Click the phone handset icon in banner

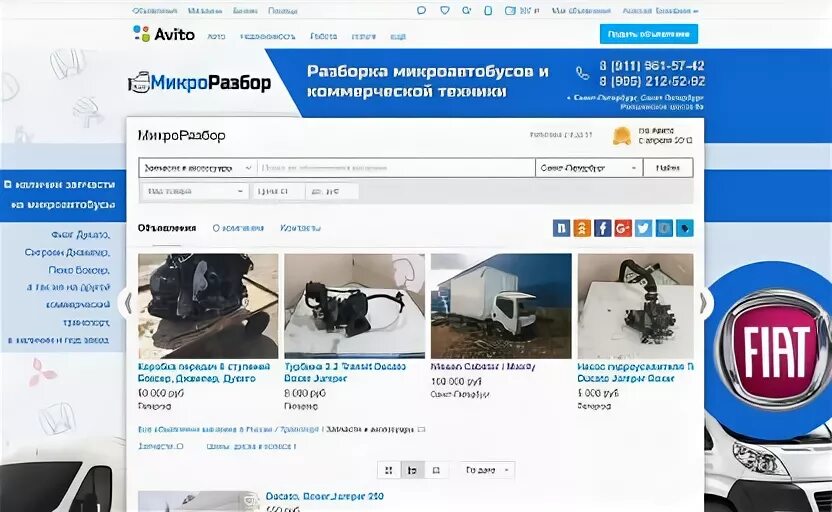tap(582, 73)
